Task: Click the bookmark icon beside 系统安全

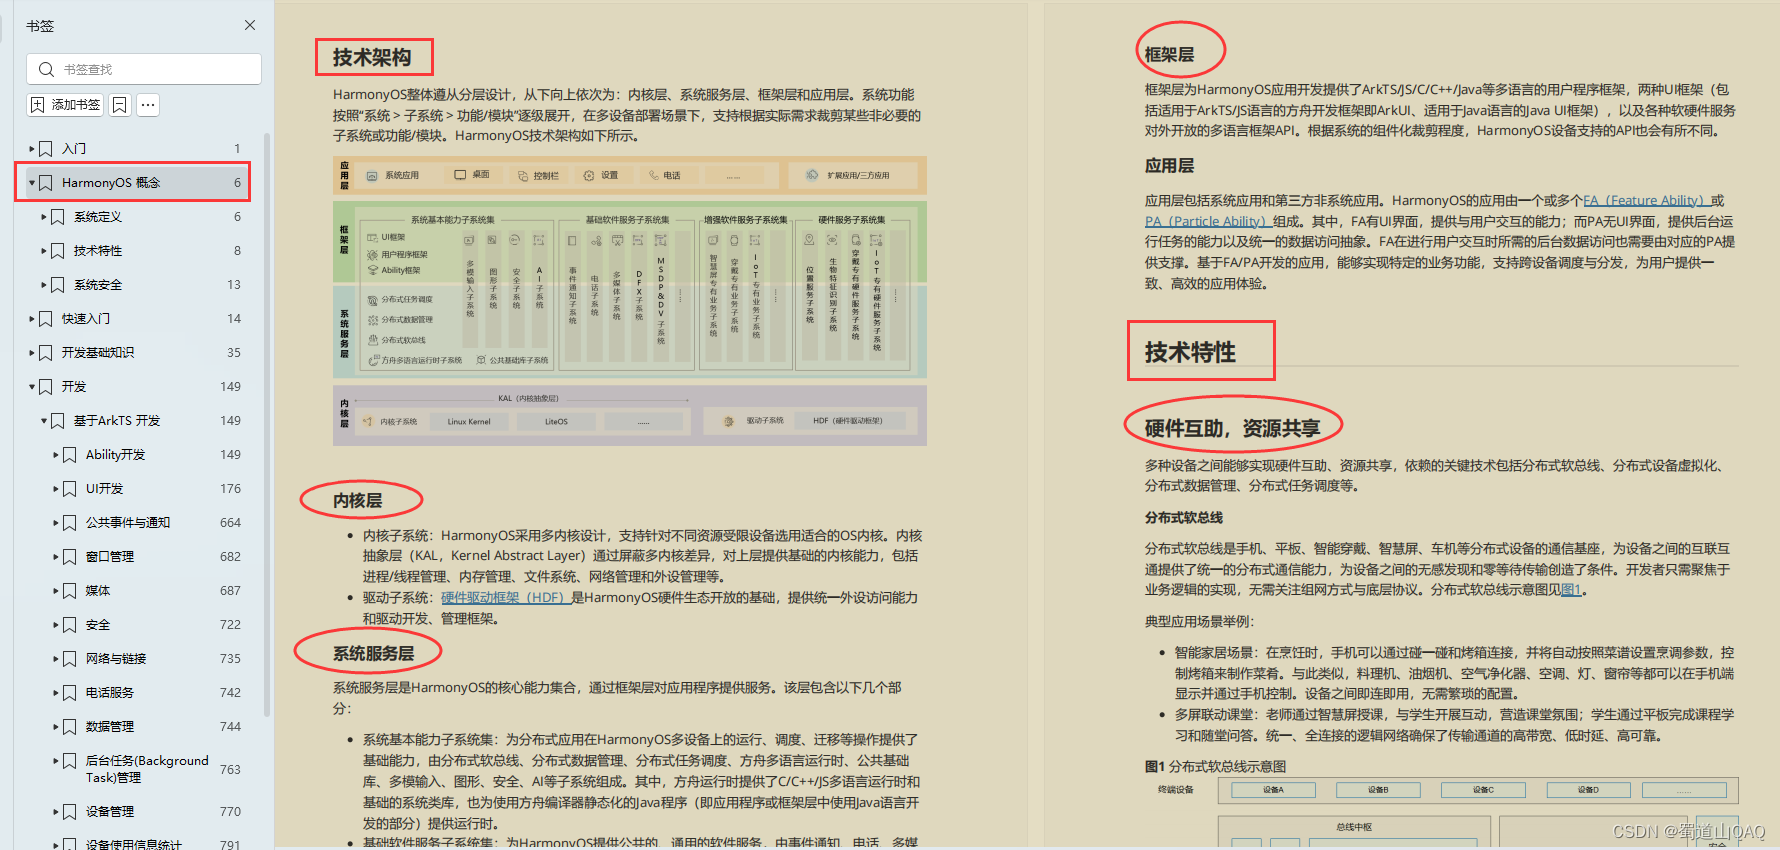Action: point(58,285)
